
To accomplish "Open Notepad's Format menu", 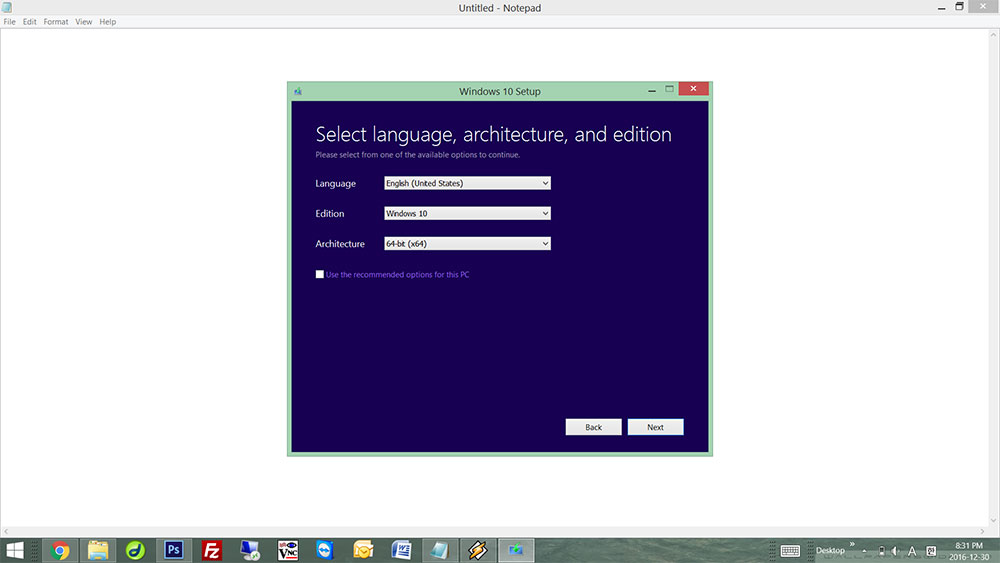I will pyautogui.click(x=55, y=22).
